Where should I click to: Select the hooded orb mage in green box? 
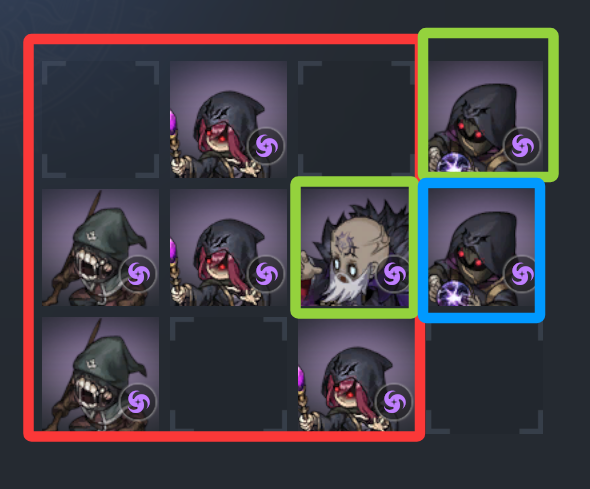click(x=485, y=117)
